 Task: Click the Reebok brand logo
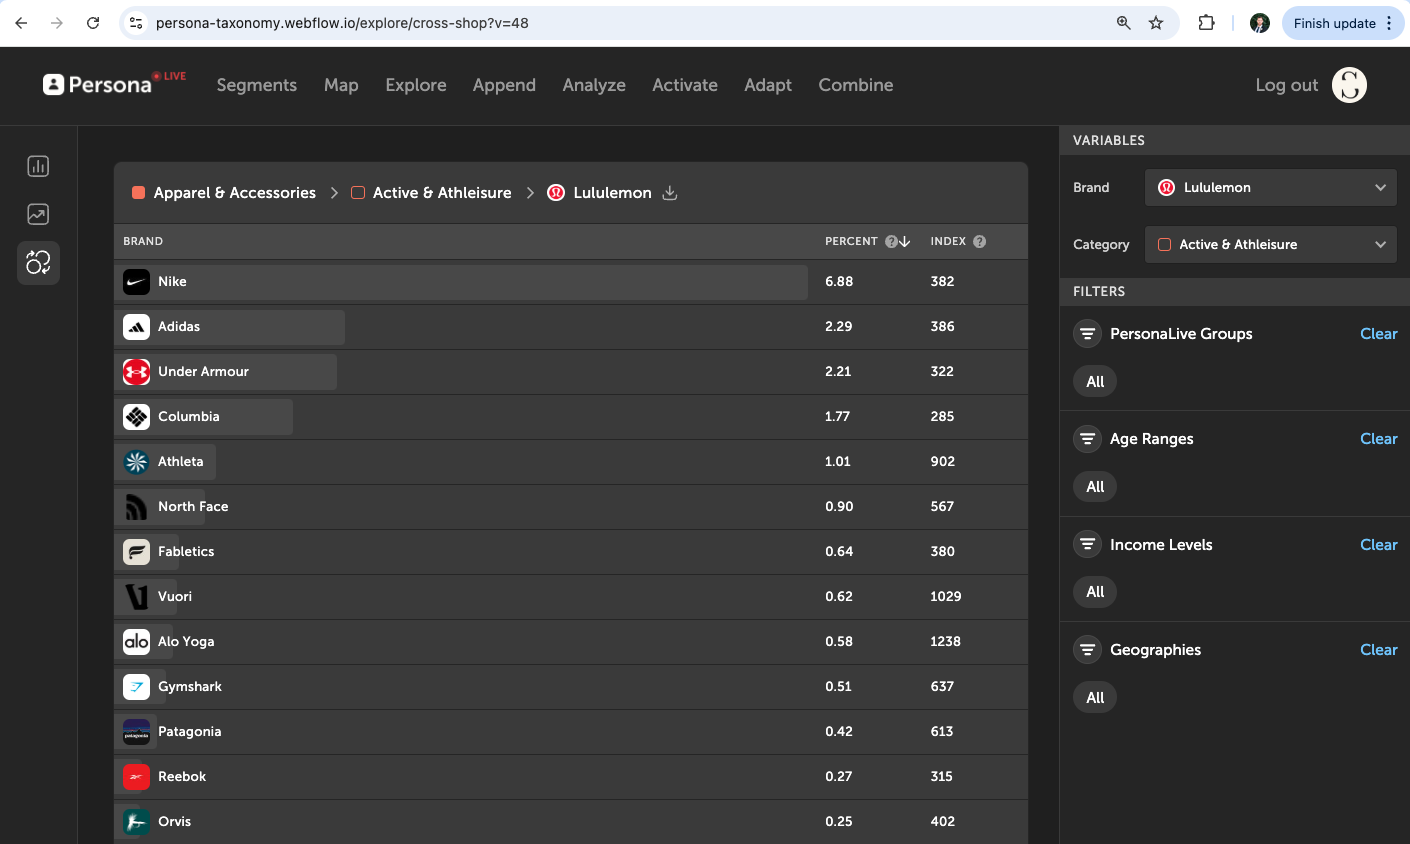pyautogui.click(x=137, y=777)
